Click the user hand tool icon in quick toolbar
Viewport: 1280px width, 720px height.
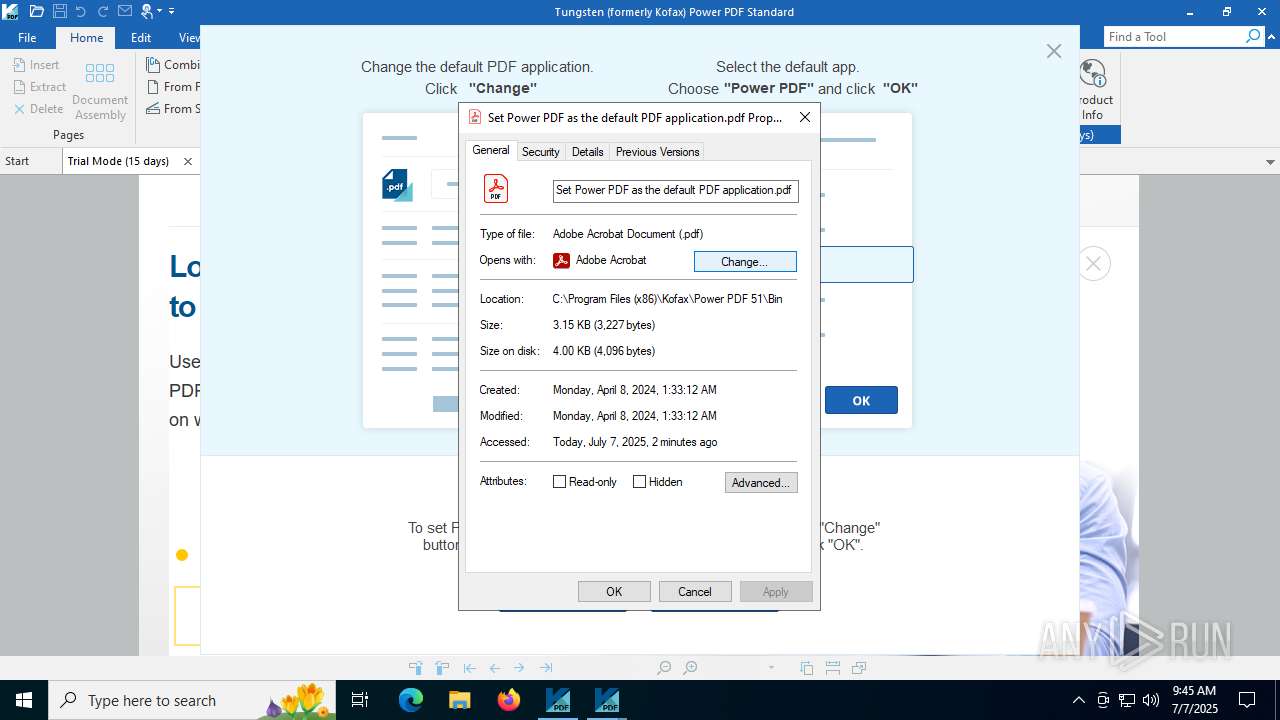coord(148,12)
